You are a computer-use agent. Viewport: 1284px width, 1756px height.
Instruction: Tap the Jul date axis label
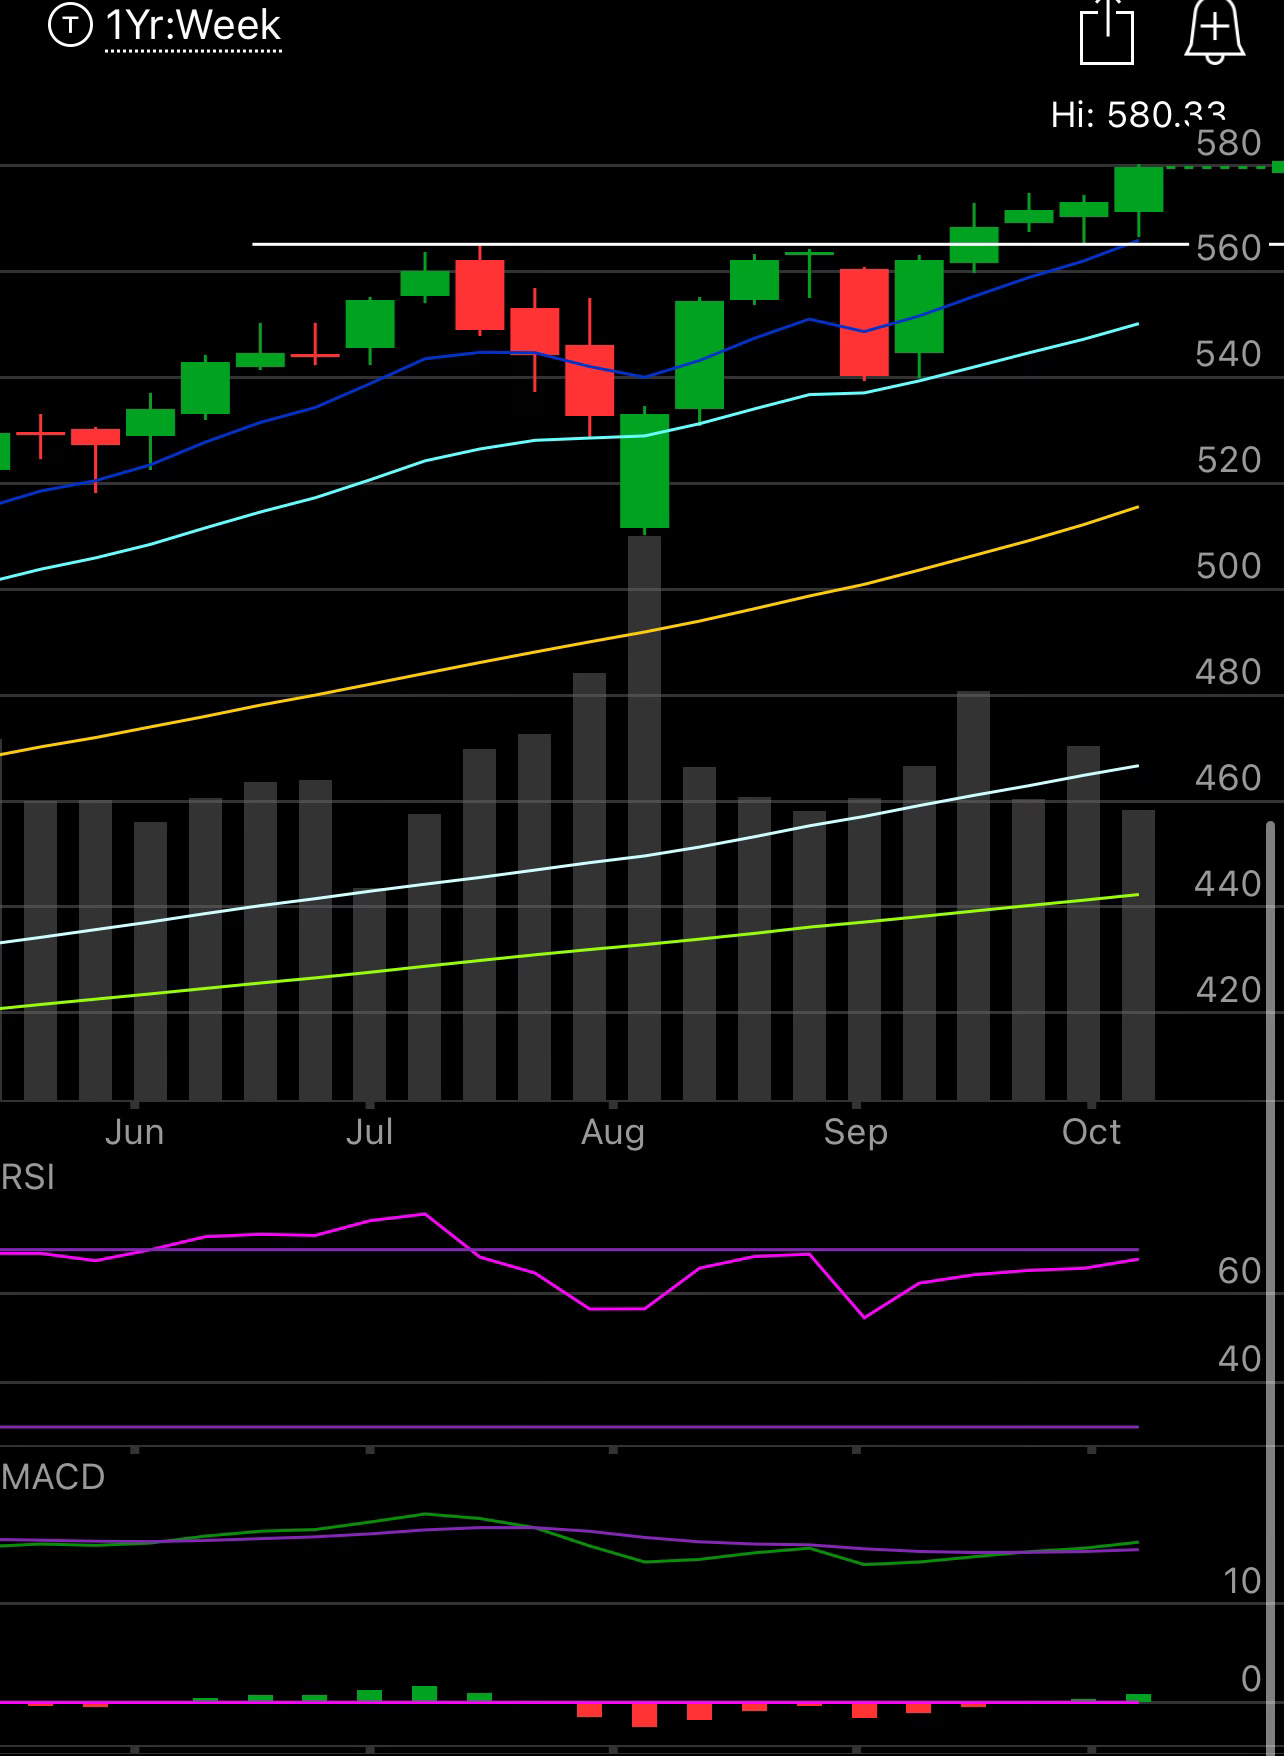pos(369,1132)
